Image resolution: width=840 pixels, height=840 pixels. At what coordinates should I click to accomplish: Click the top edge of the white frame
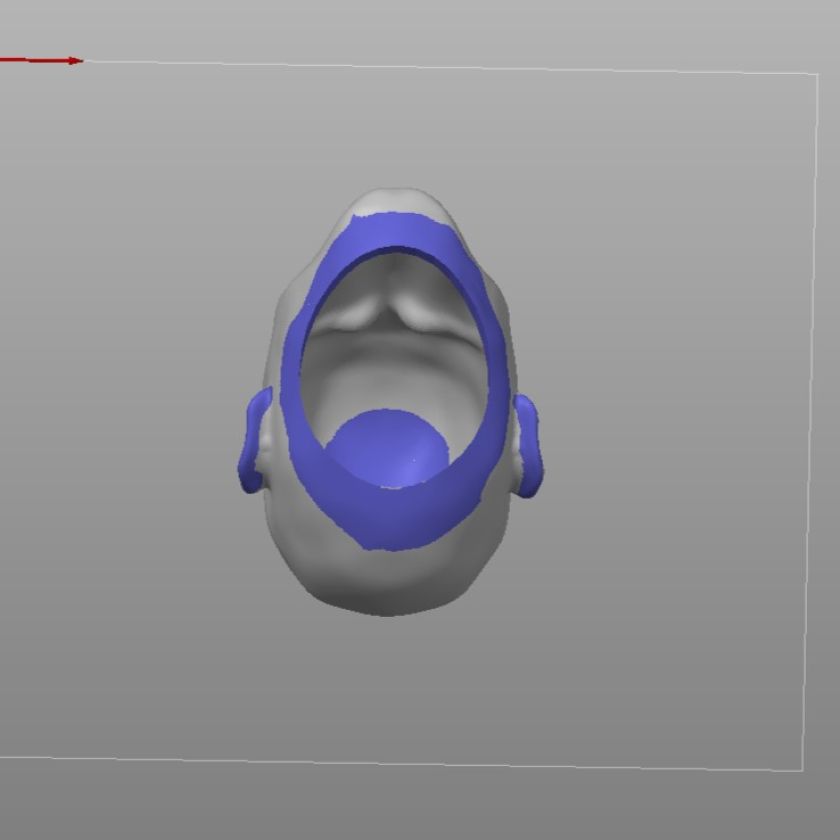pos(450,67)
